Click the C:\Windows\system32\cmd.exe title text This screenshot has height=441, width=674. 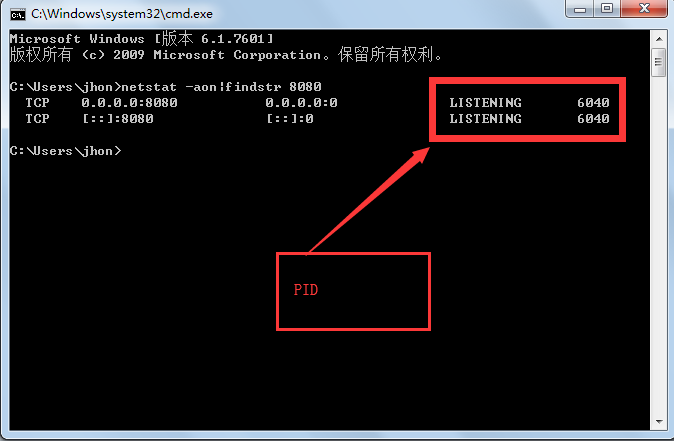pyautogui.click(x=122, y=14)
